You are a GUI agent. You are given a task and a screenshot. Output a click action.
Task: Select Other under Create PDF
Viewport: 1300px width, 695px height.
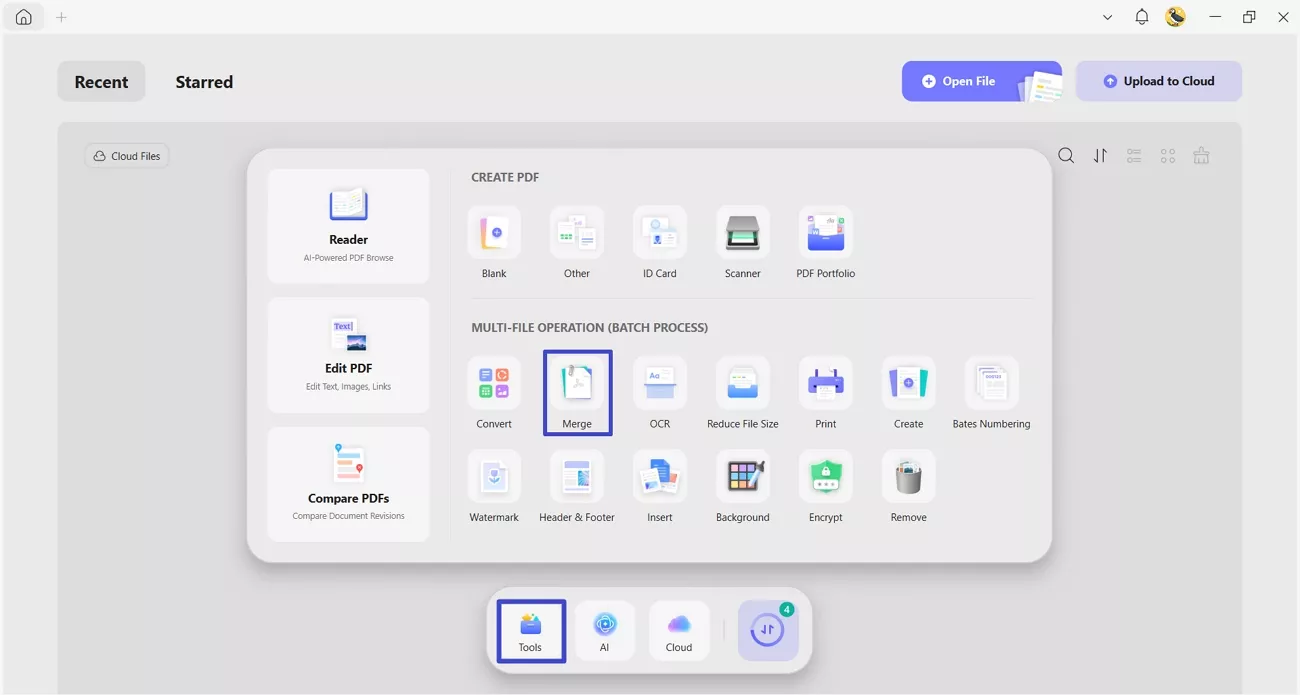pos(577,243)
